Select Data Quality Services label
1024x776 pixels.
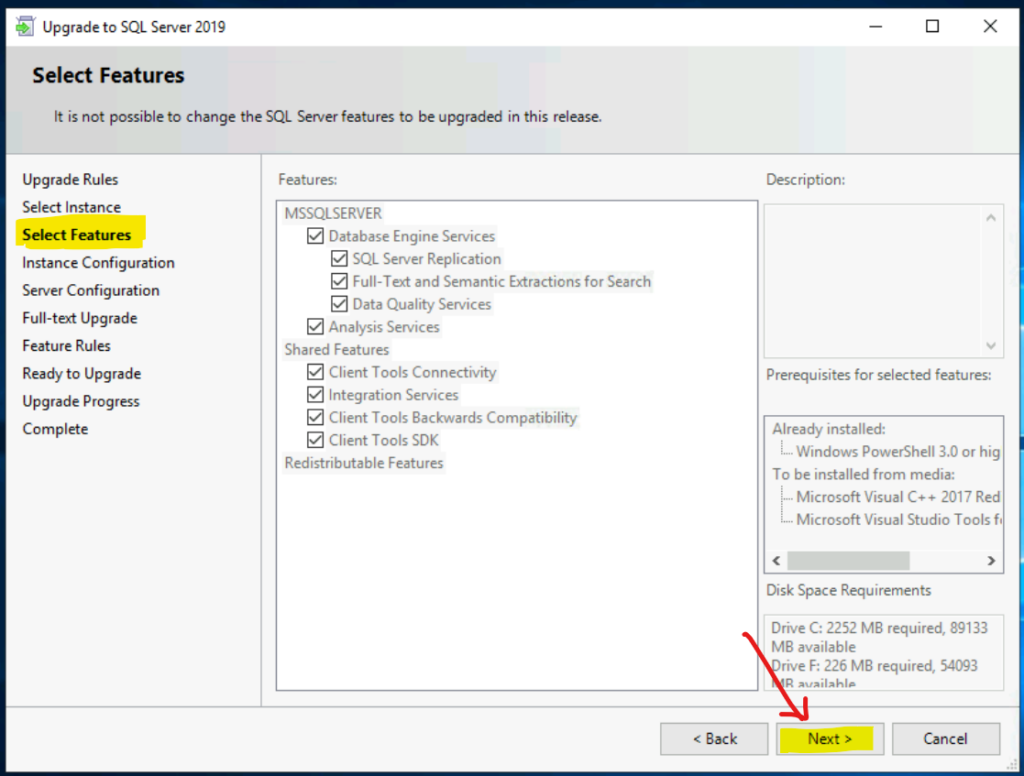(421, 304)
